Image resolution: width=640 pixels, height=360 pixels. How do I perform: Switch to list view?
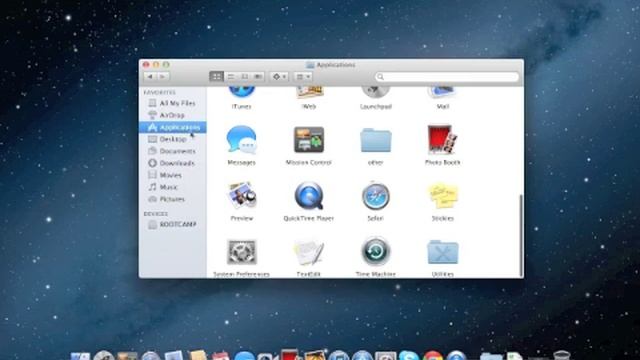pyautogui.click(x=231, y=76)
